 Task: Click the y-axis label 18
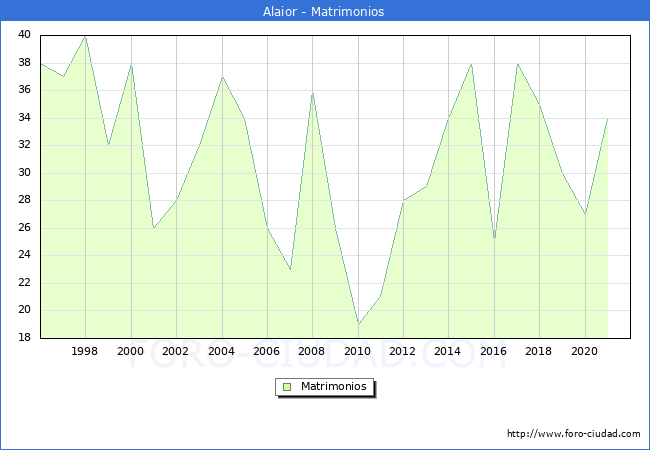tap(24, 337)
